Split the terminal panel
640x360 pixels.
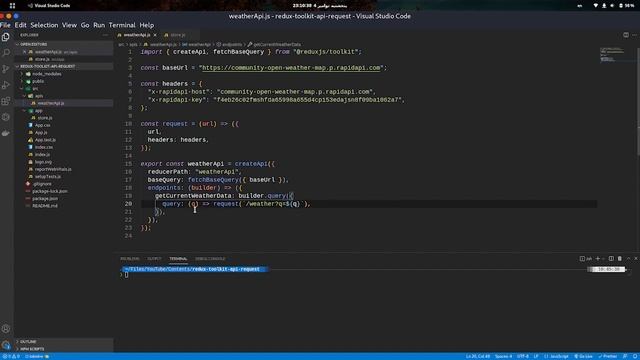click(611, 259)
